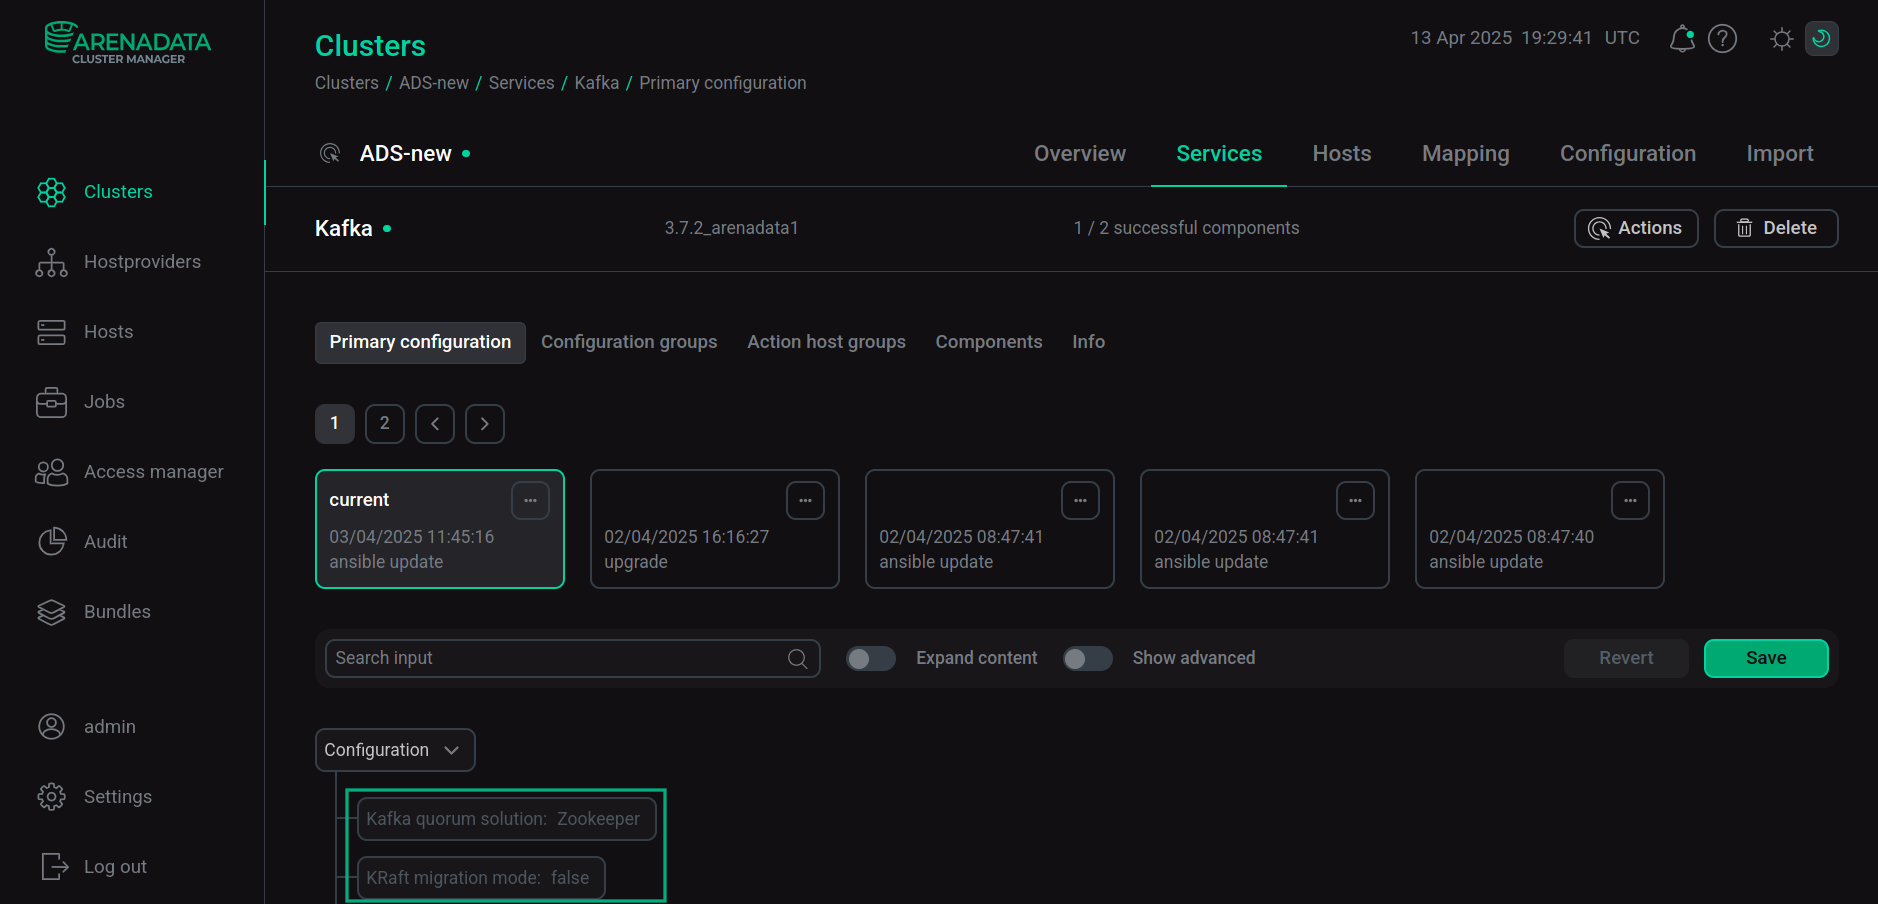
Task: Open Jobs in the sidebar
Action: coord(80,402)
